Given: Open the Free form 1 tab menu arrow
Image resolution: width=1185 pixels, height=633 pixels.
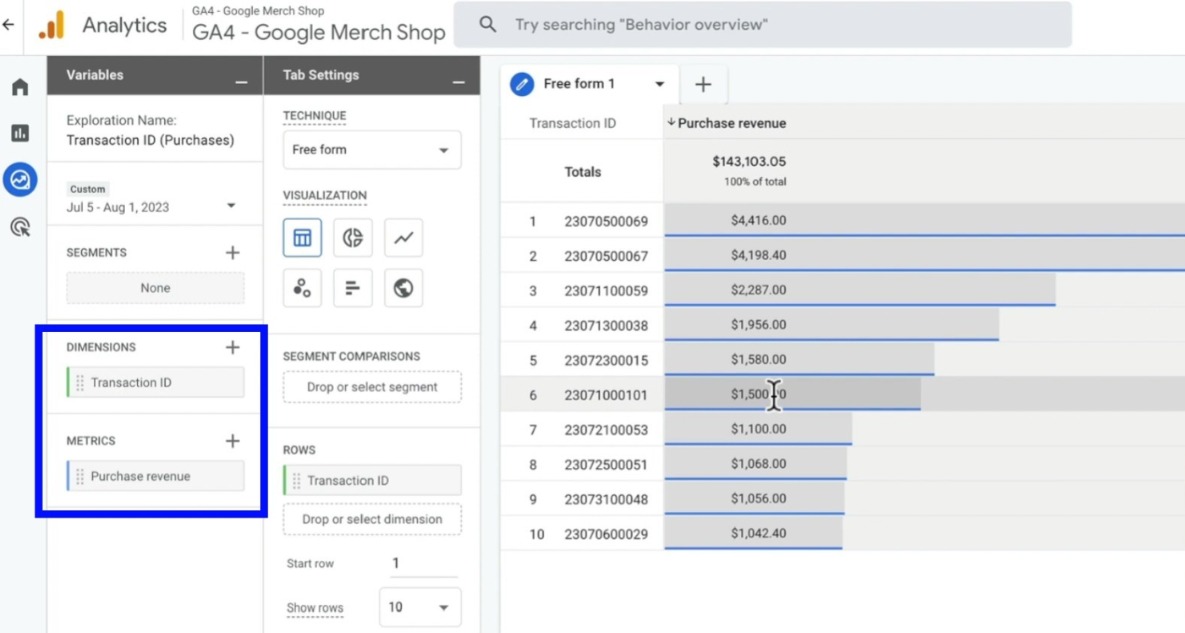Looking at the screenshot, I should (x=660, y=84).
